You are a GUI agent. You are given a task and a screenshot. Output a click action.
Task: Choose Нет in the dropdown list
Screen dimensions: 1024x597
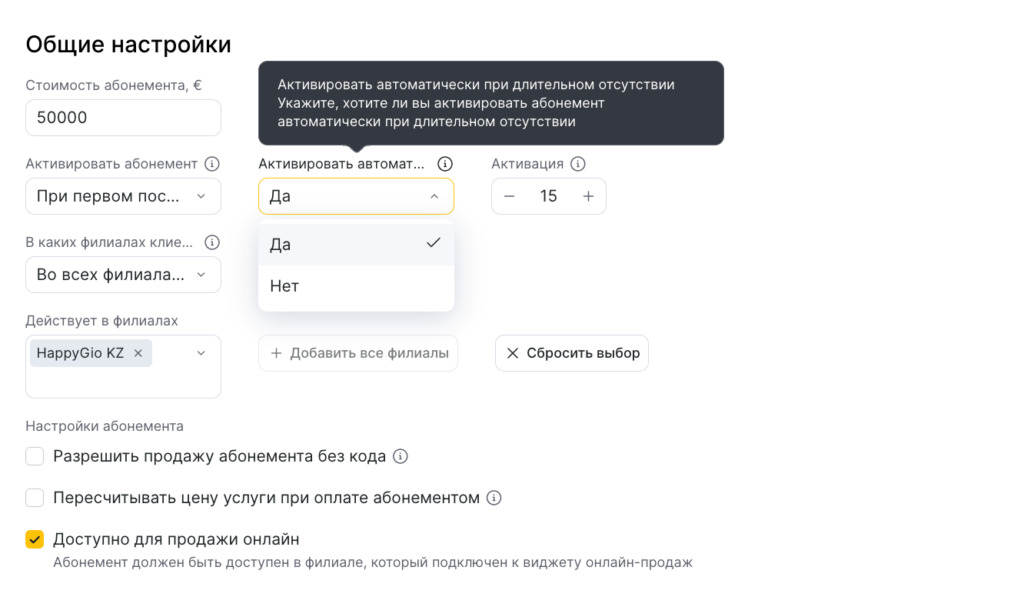tap(355, 286)
